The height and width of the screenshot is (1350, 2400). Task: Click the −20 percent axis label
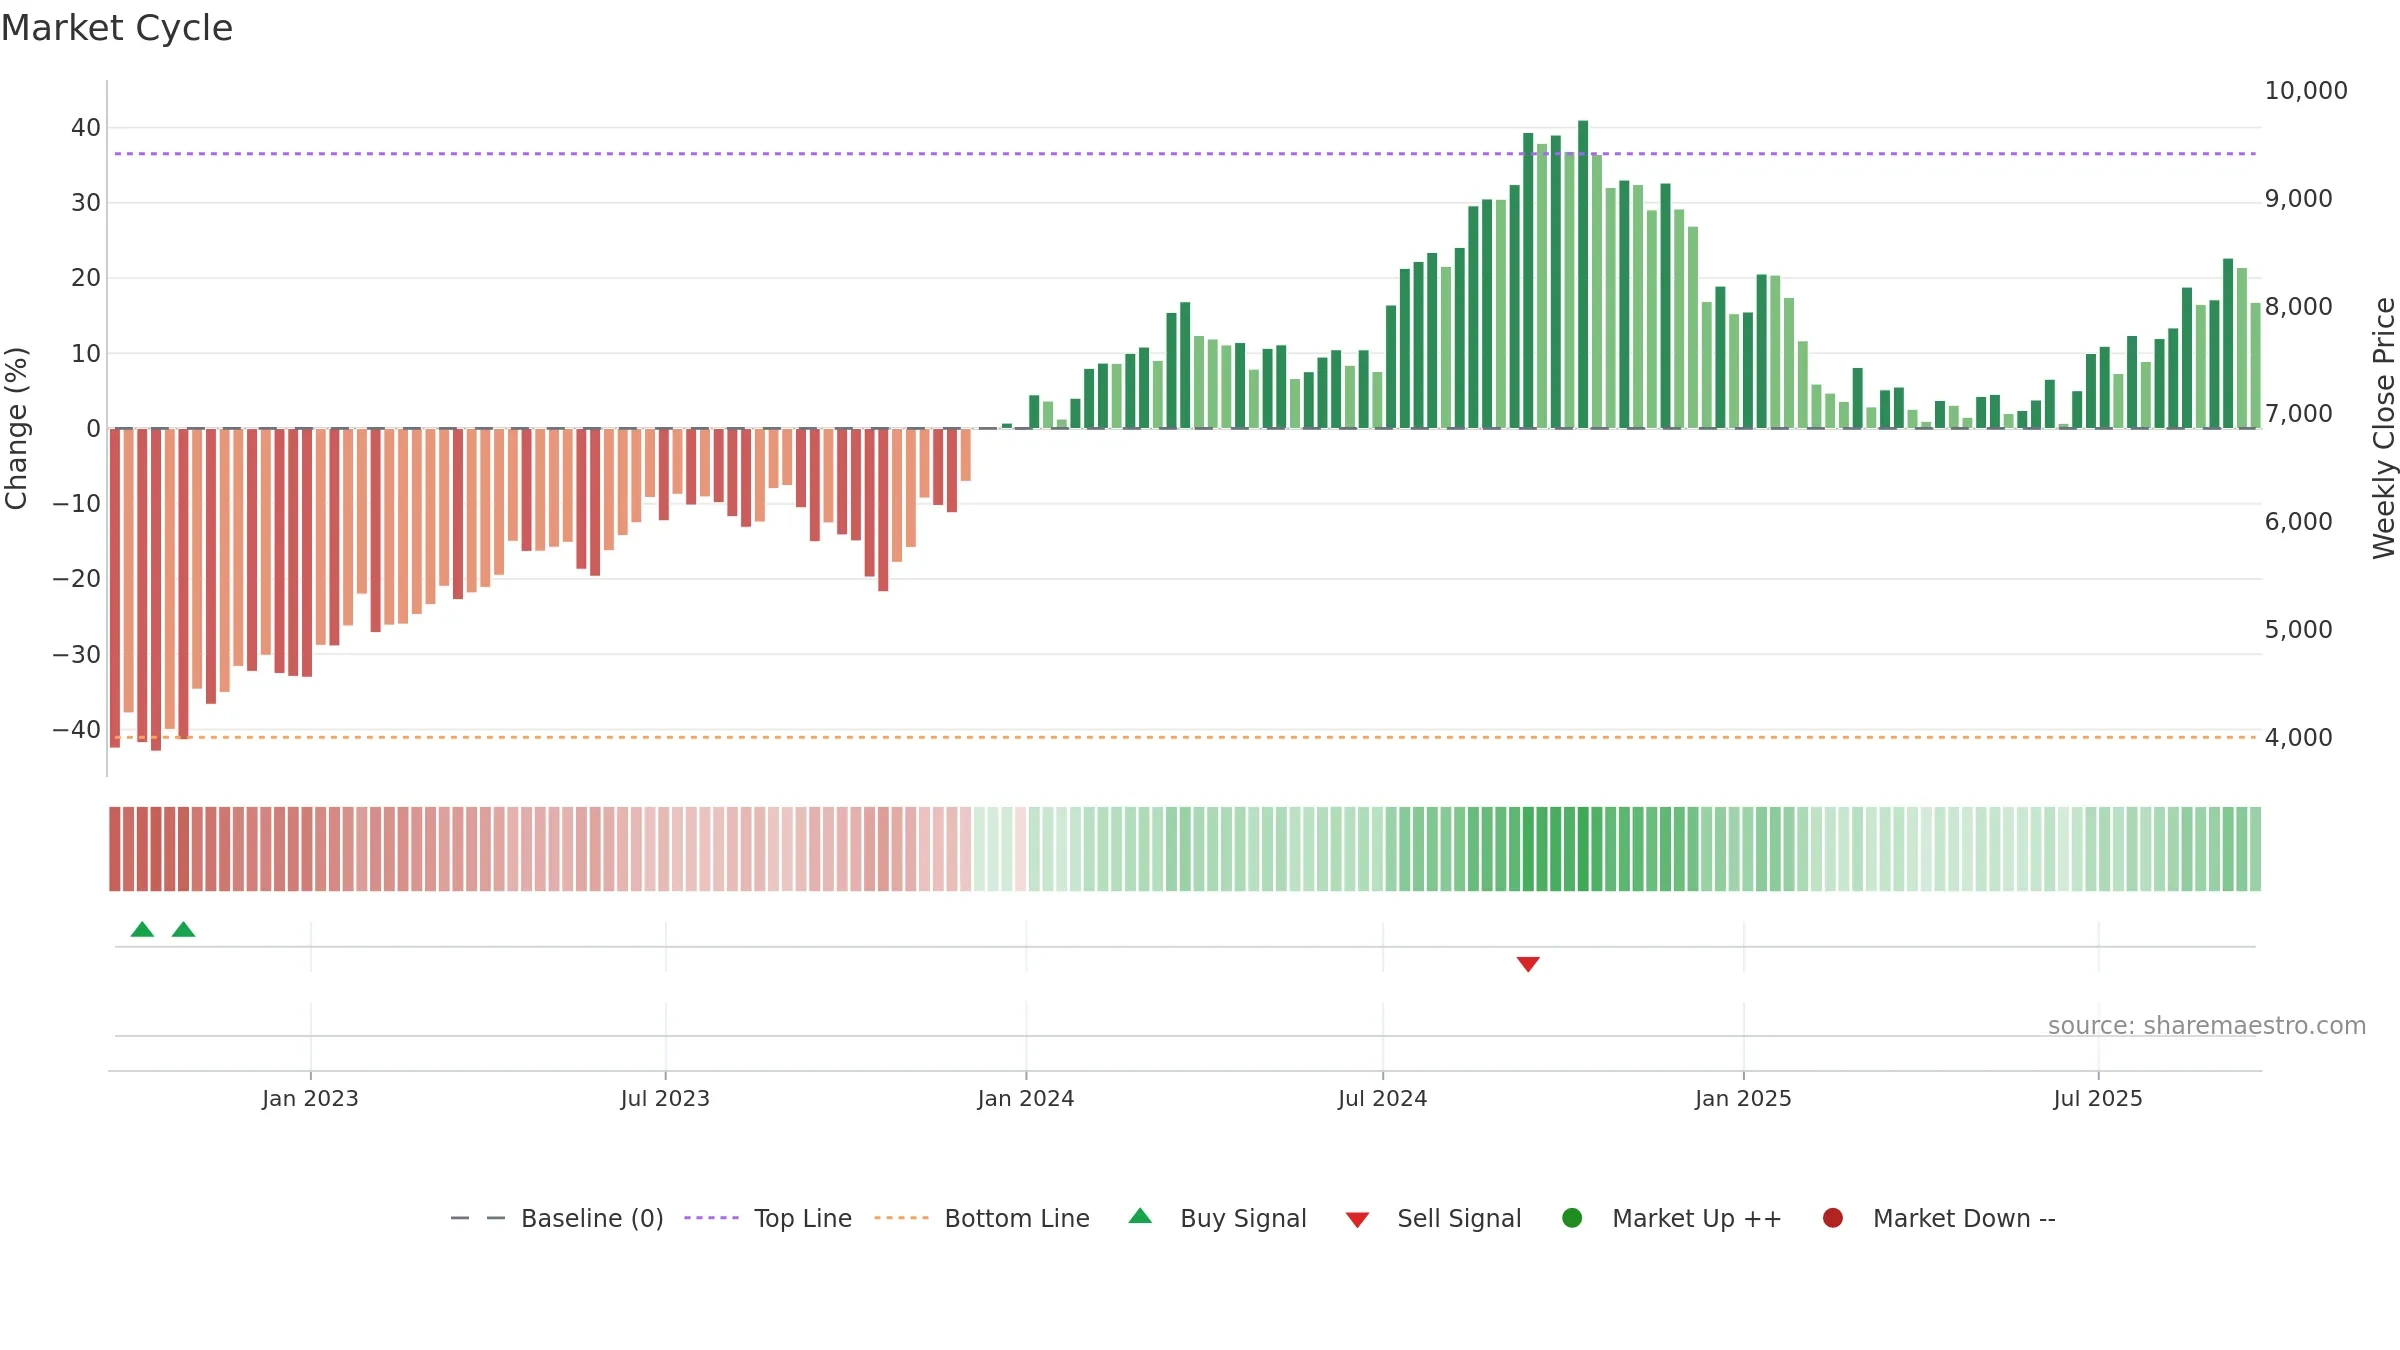77,579
